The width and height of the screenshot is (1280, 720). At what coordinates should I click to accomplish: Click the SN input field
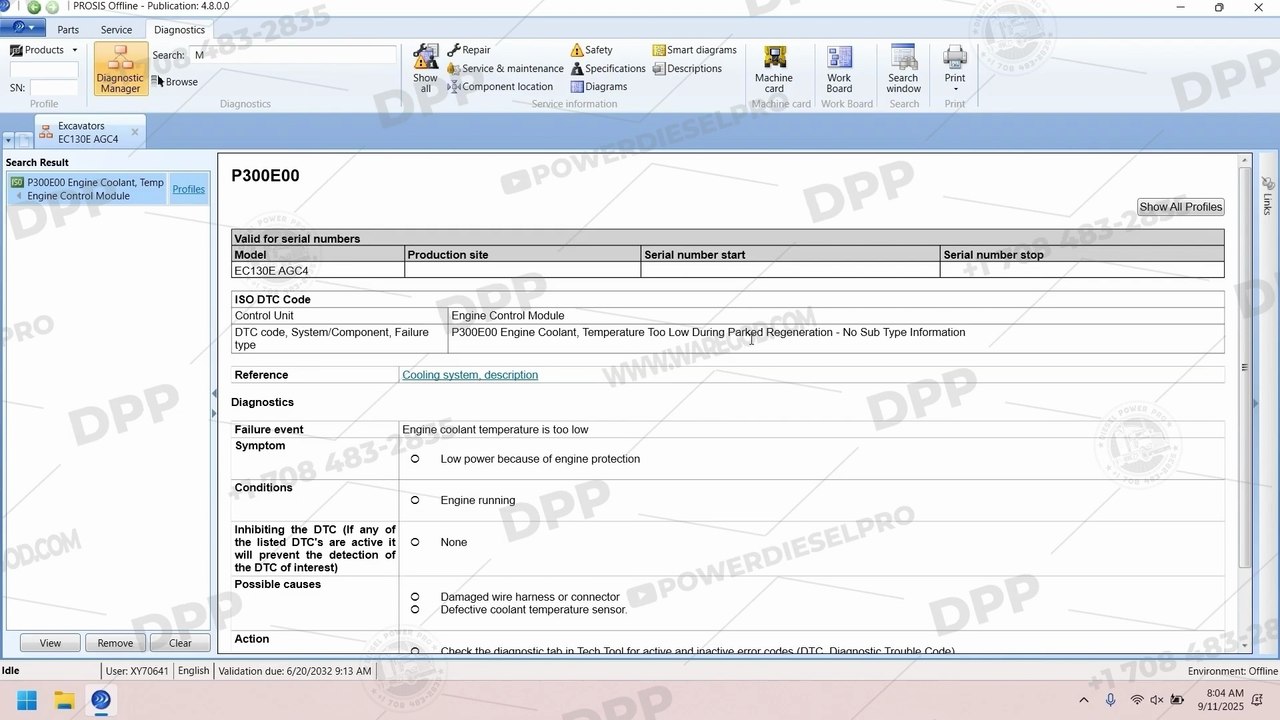coord(53,88)
